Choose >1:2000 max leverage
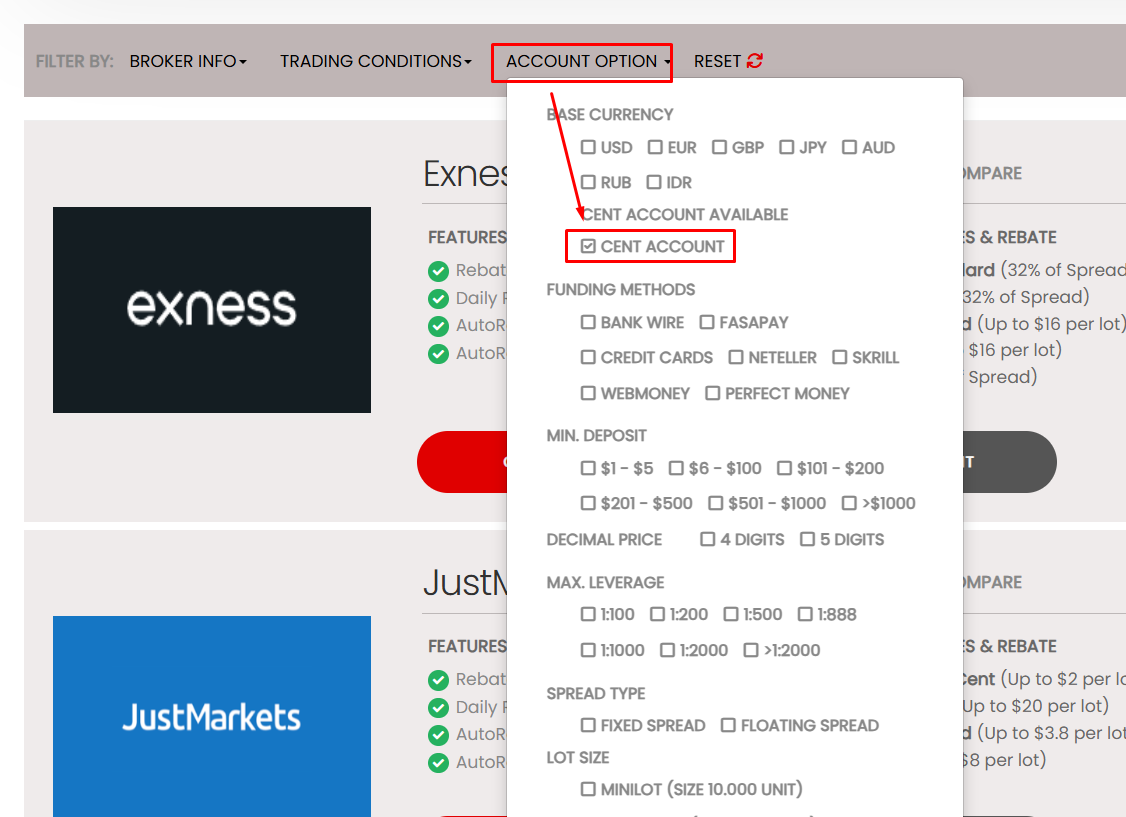The image size is (1126, 817). (751, 650)
